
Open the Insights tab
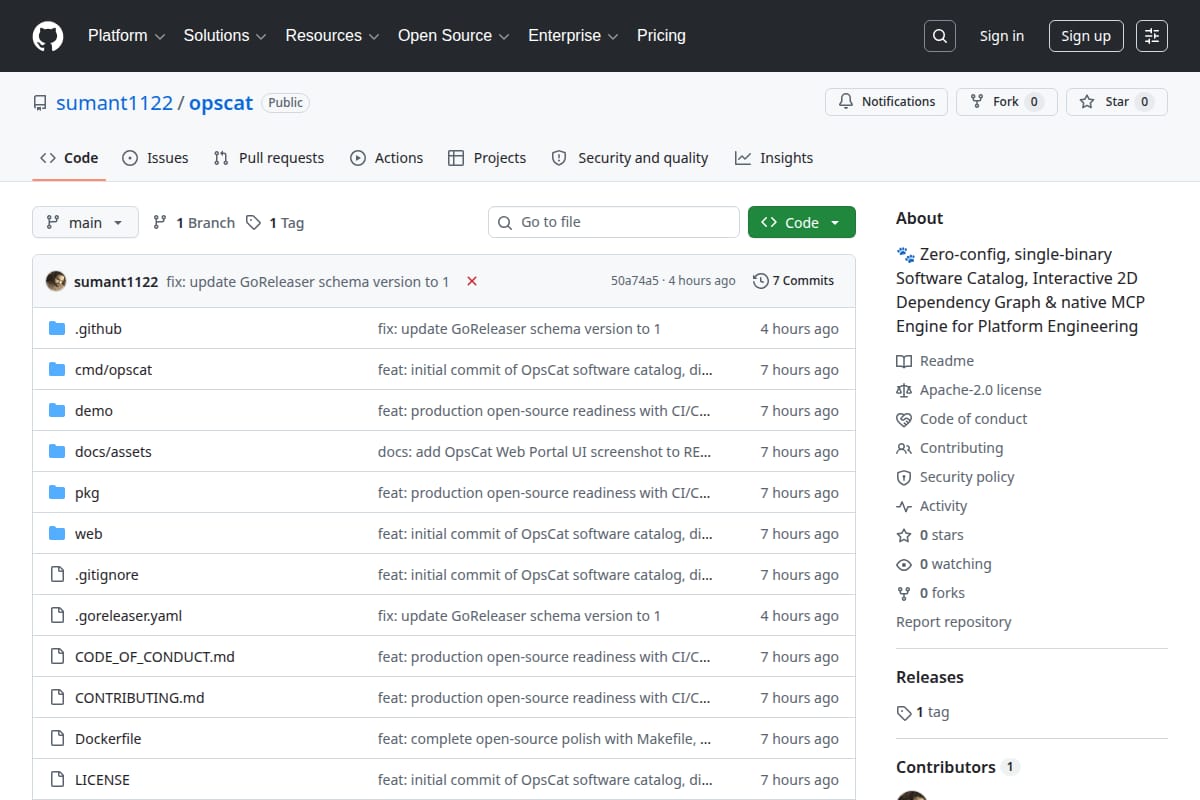click(774, 158)
